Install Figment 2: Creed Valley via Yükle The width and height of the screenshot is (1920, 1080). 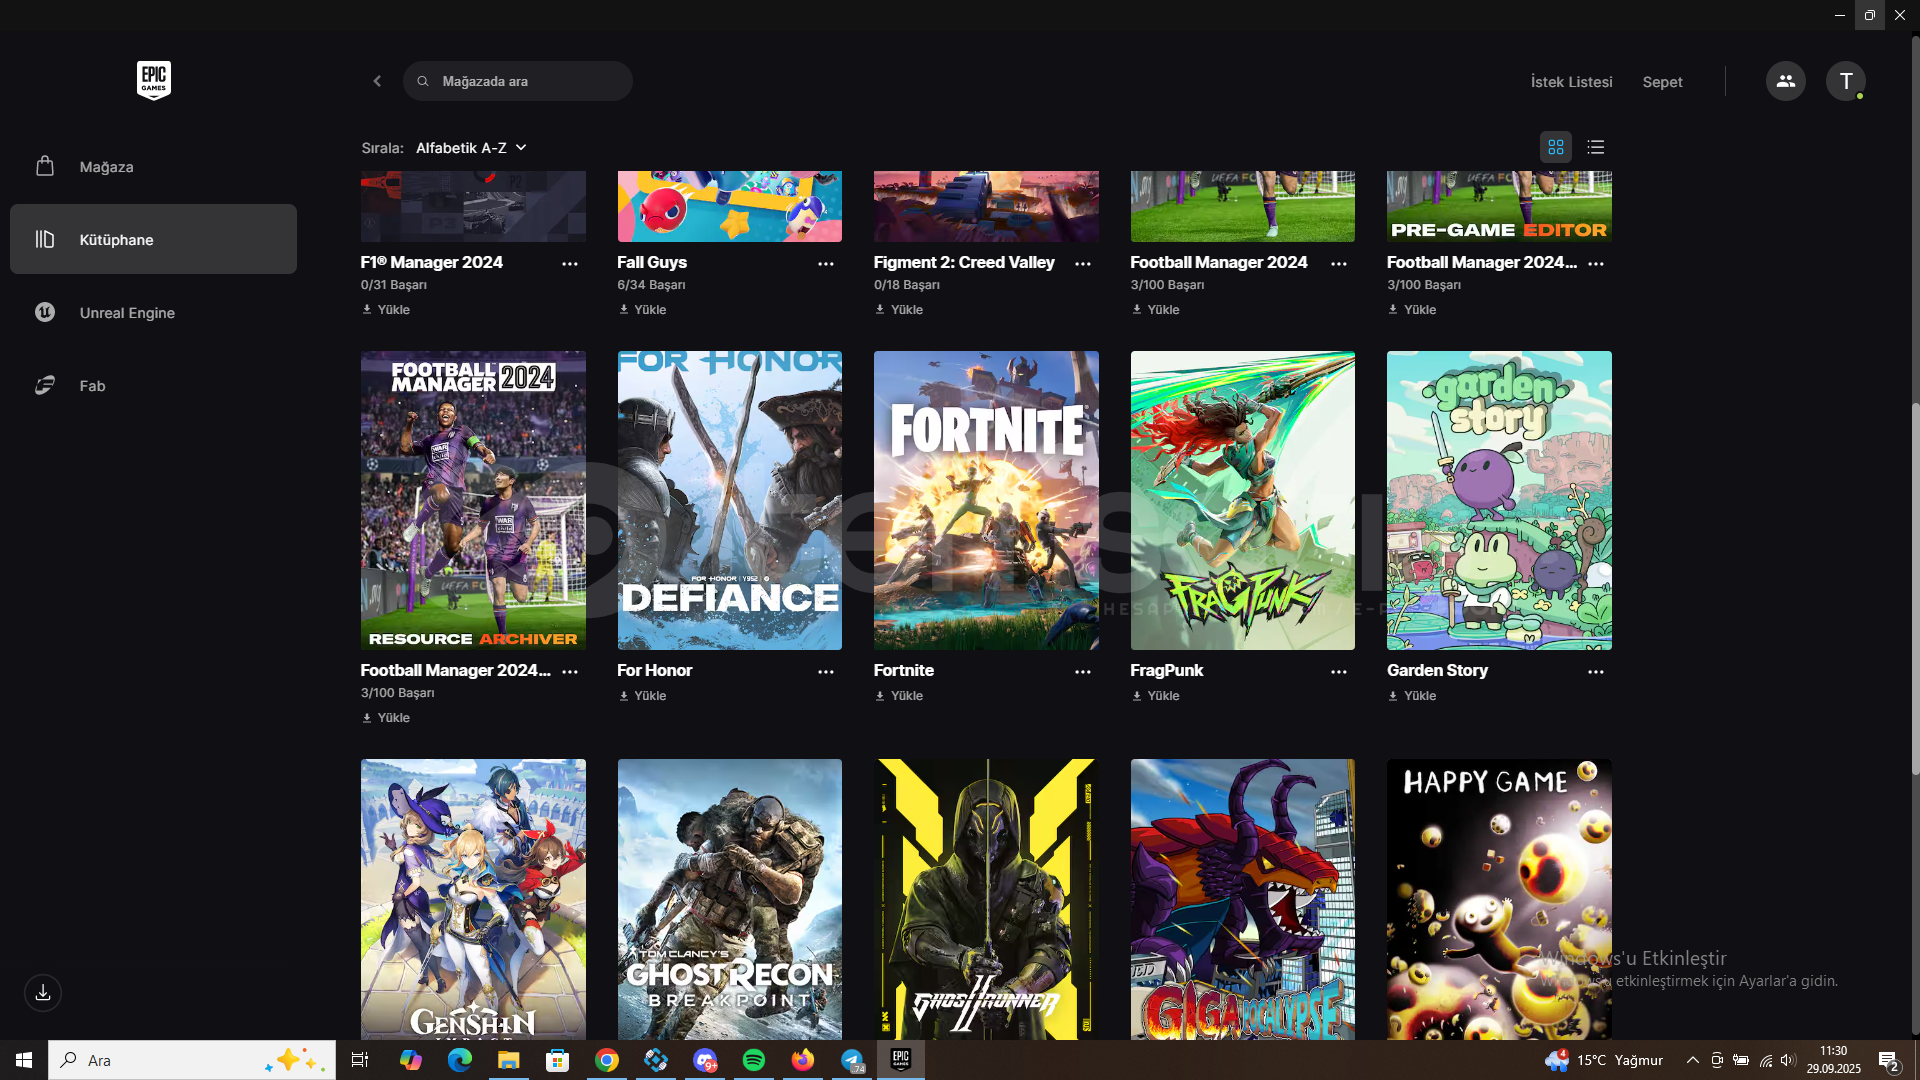point(899,310)
